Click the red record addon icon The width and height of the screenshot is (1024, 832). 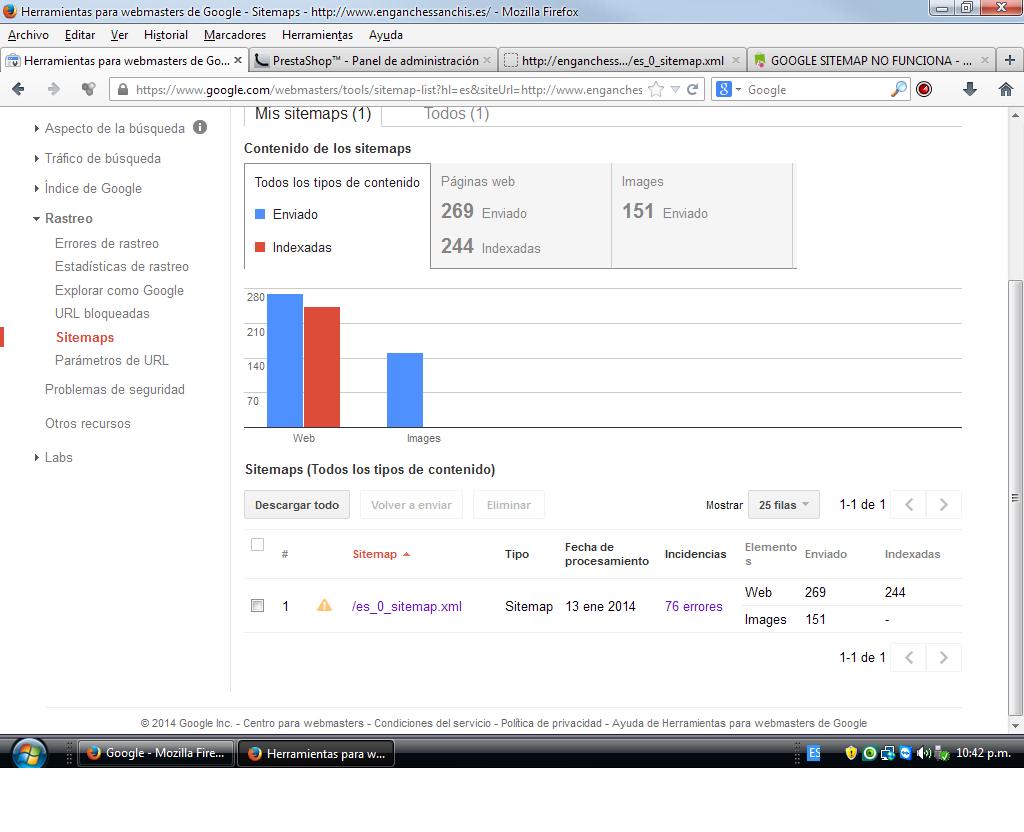924,89
